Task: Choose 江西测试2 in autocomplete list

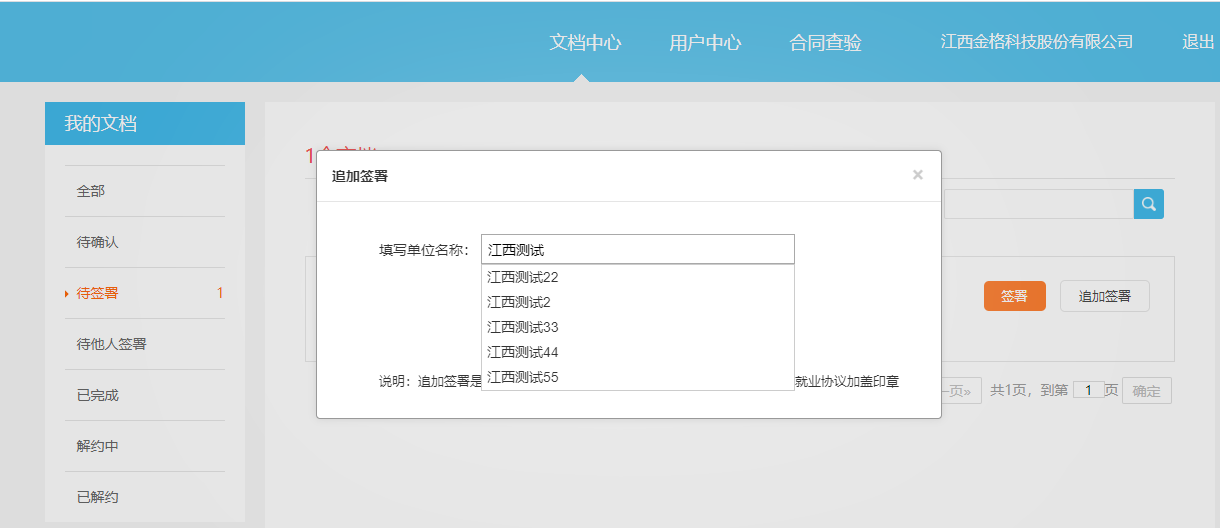Action: pos(519,302)
